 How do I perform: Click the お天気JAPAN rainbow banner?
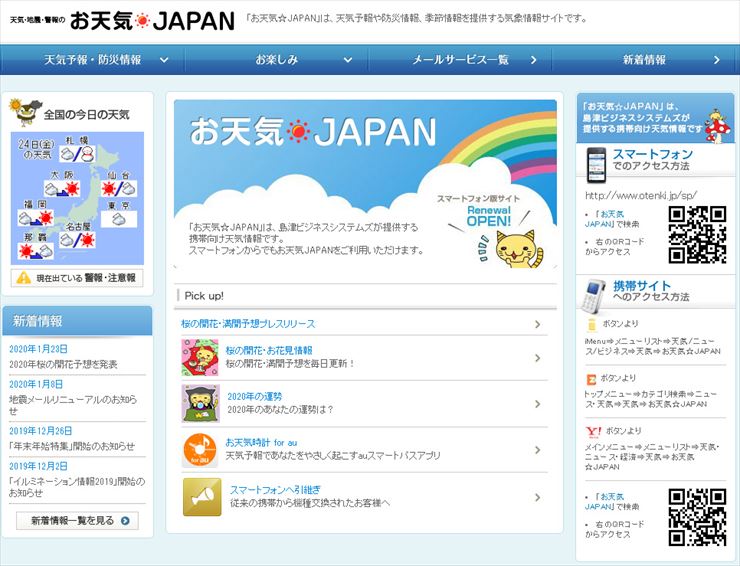[365, 185]
